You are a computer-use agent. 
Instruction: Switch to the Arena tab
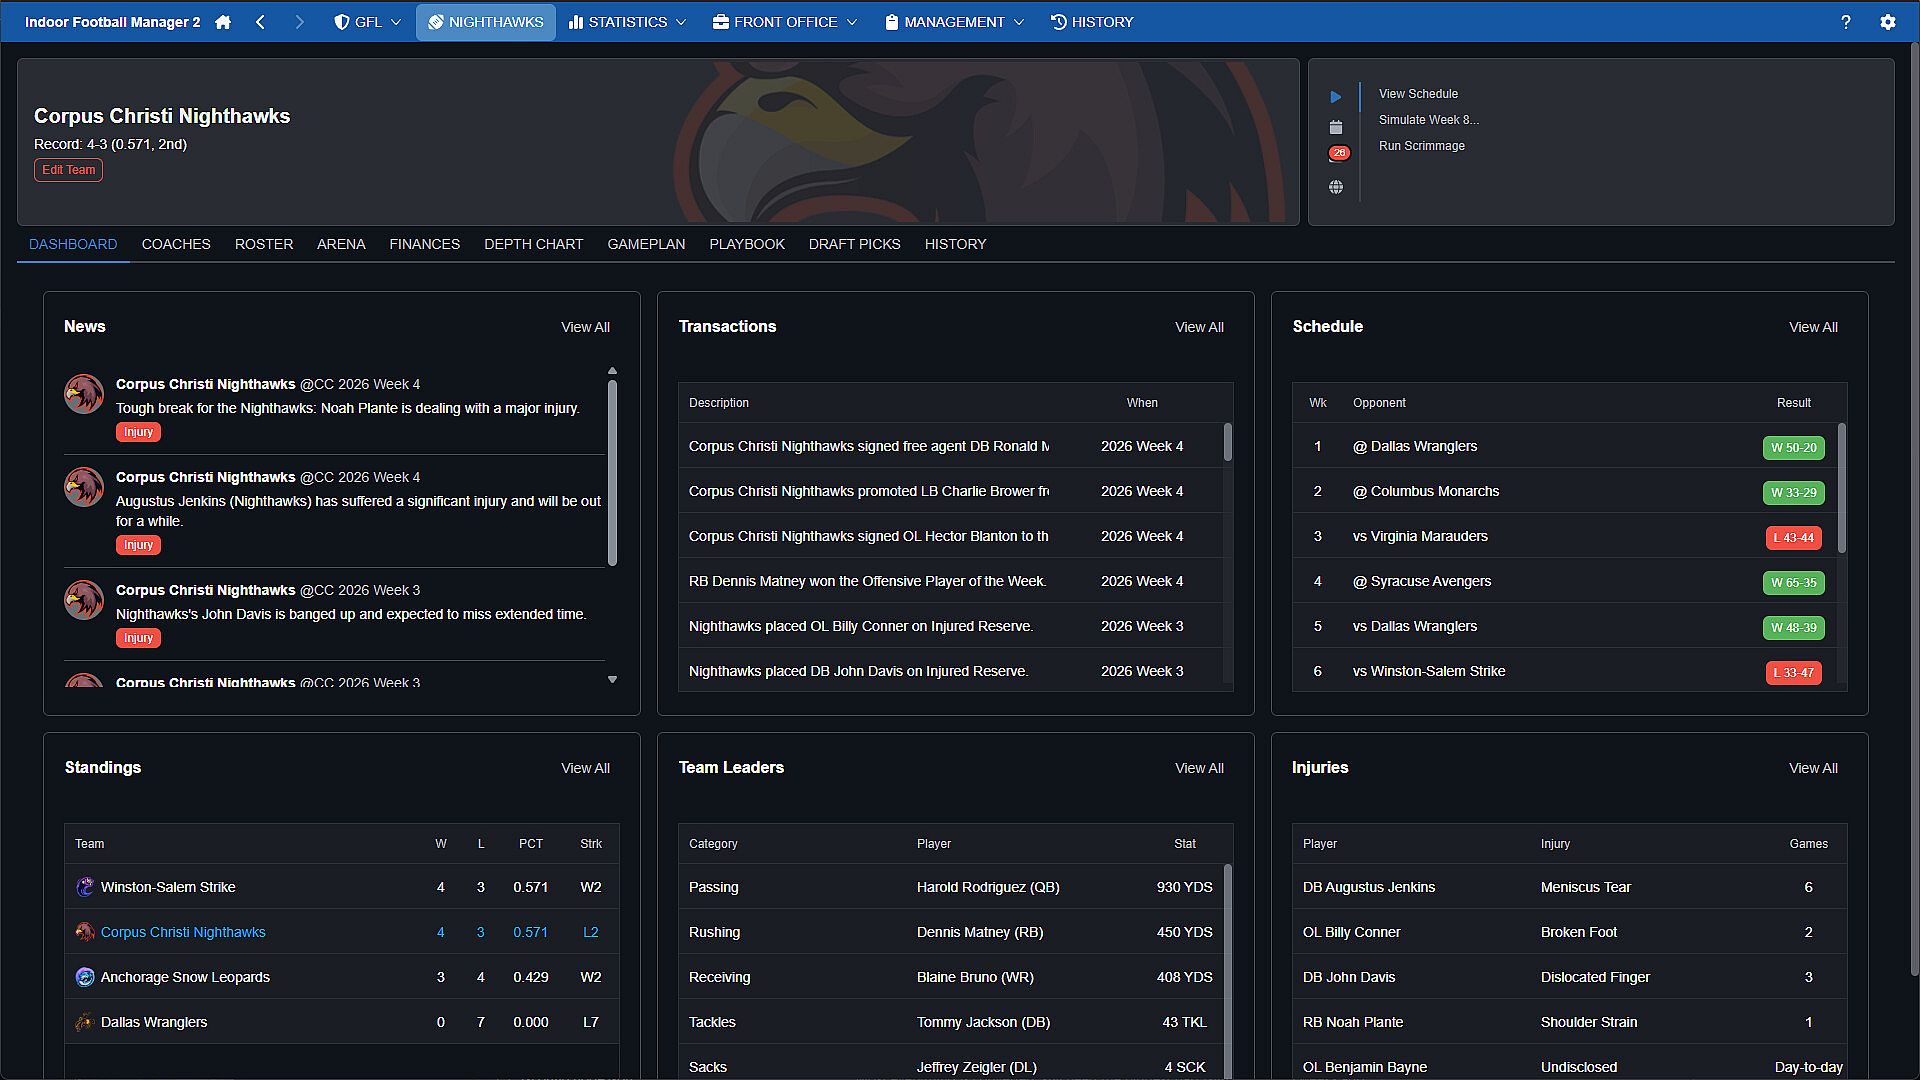point(341,244)
